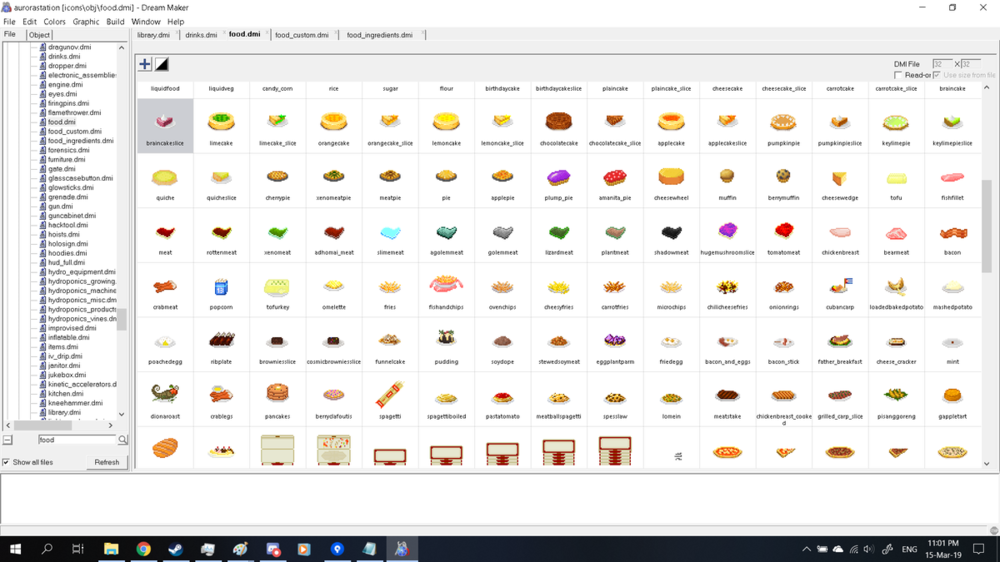Screen dimensions: 1000x562
Task: Switch to the food_custom.dmi tab
Action: point(302,35)
